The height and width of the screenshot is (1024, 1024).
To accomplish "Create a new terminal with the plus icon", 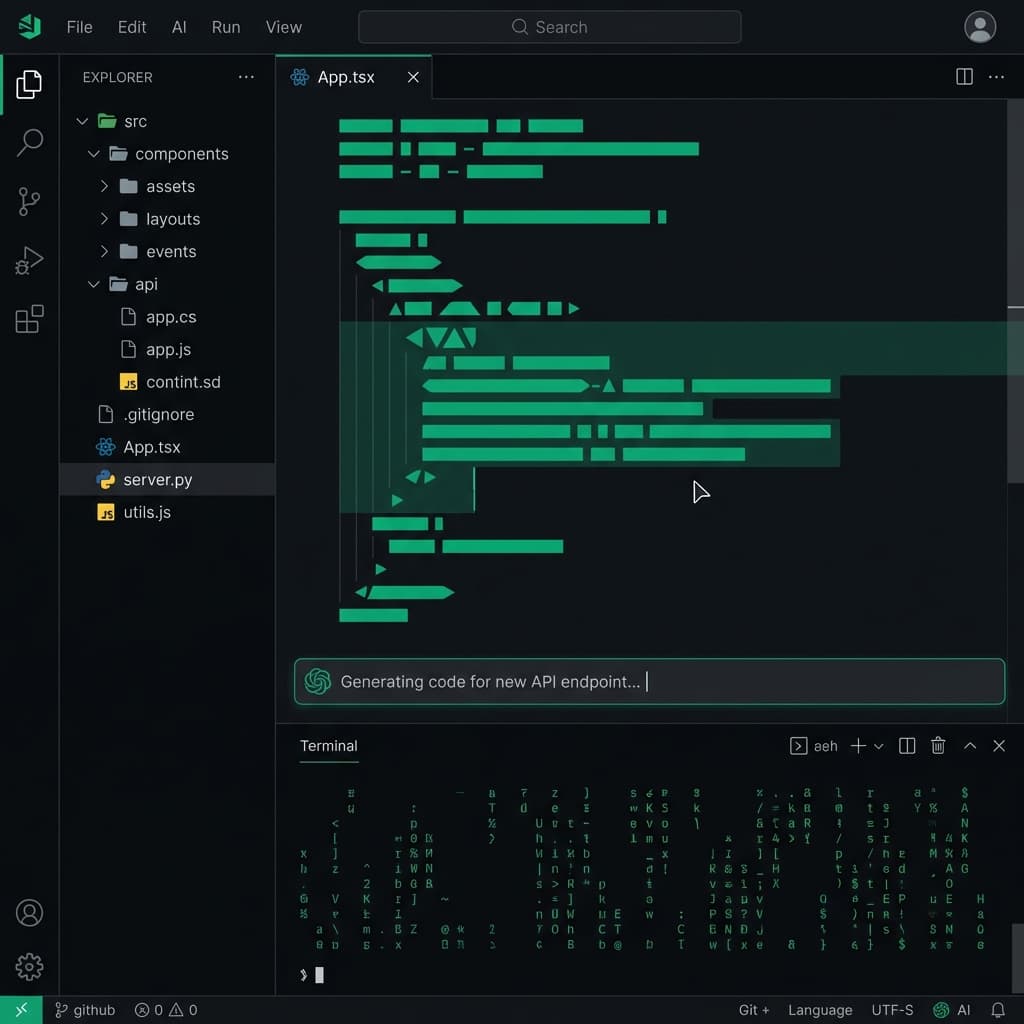I will tap(858, 746).
